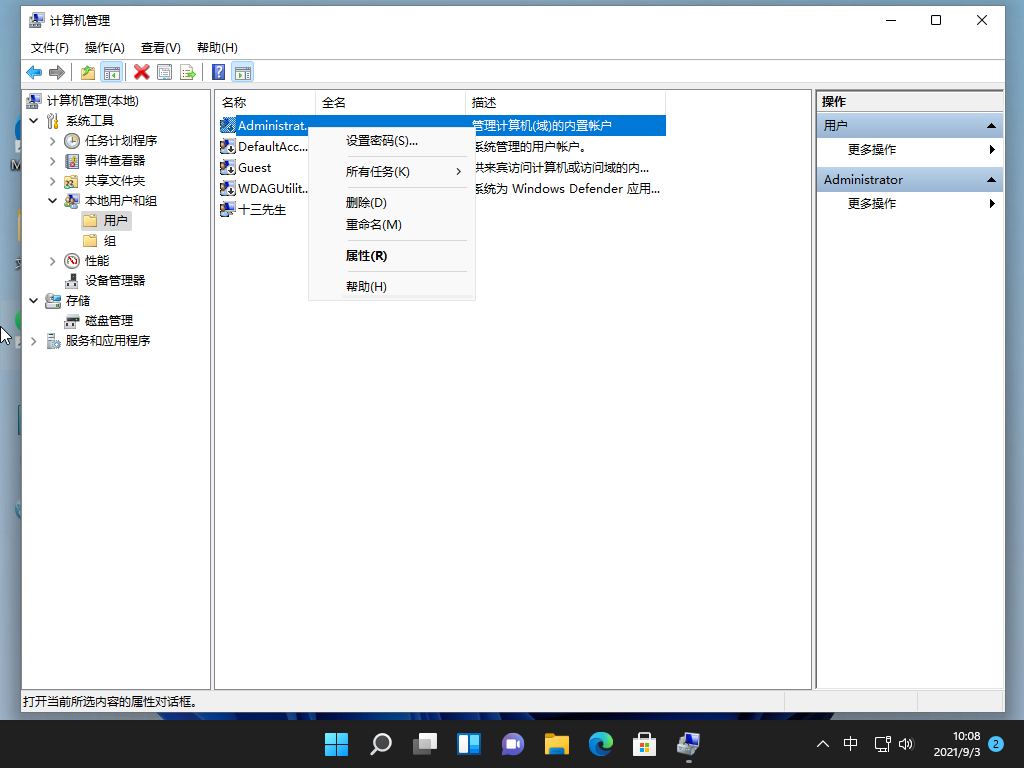
Task: Toggle the show/hide action pane button
Action: click(242, 72)
